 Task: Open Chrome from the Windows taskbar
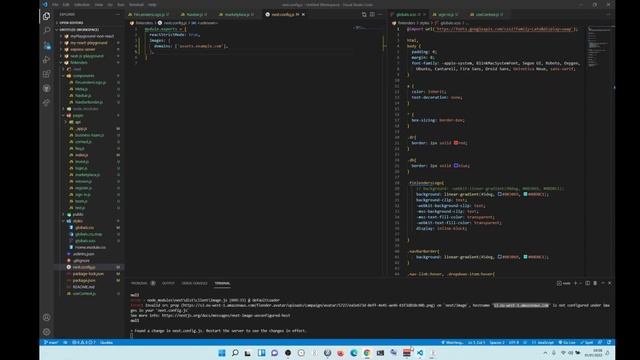[367, 353]
